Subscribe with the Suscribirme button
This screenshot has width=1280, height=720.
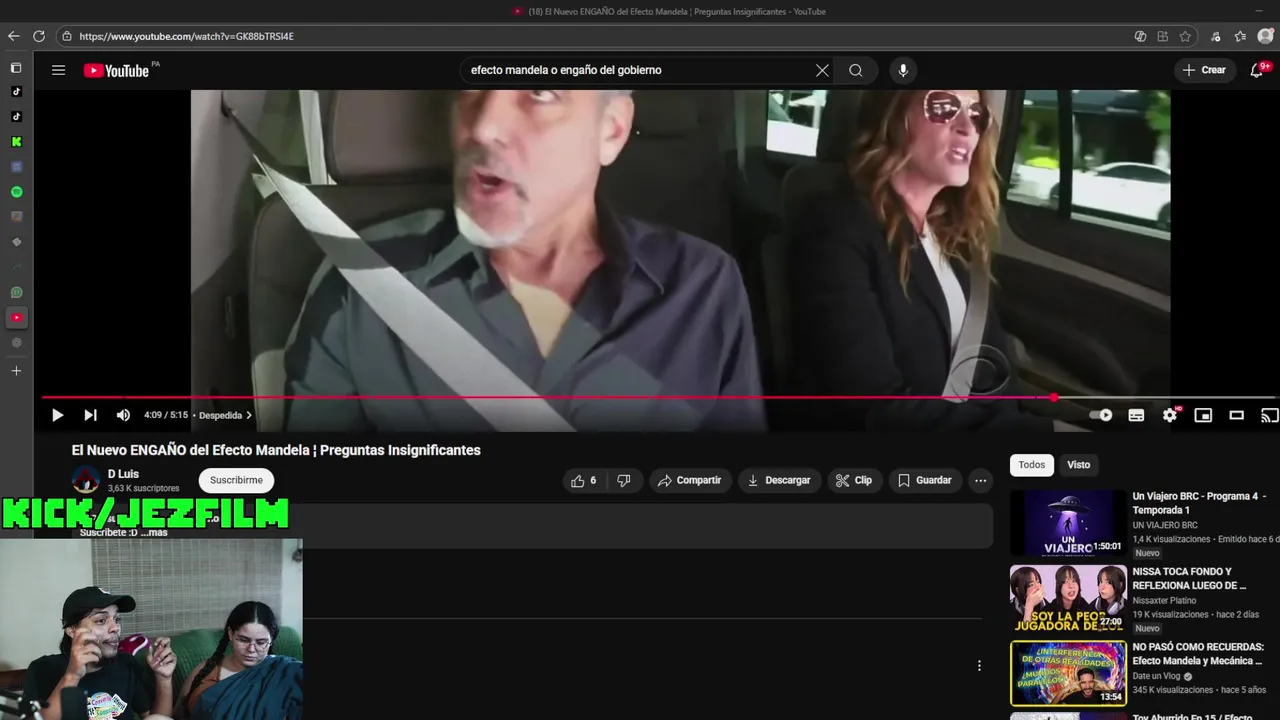pyautogui.click(x=236, y=480)
